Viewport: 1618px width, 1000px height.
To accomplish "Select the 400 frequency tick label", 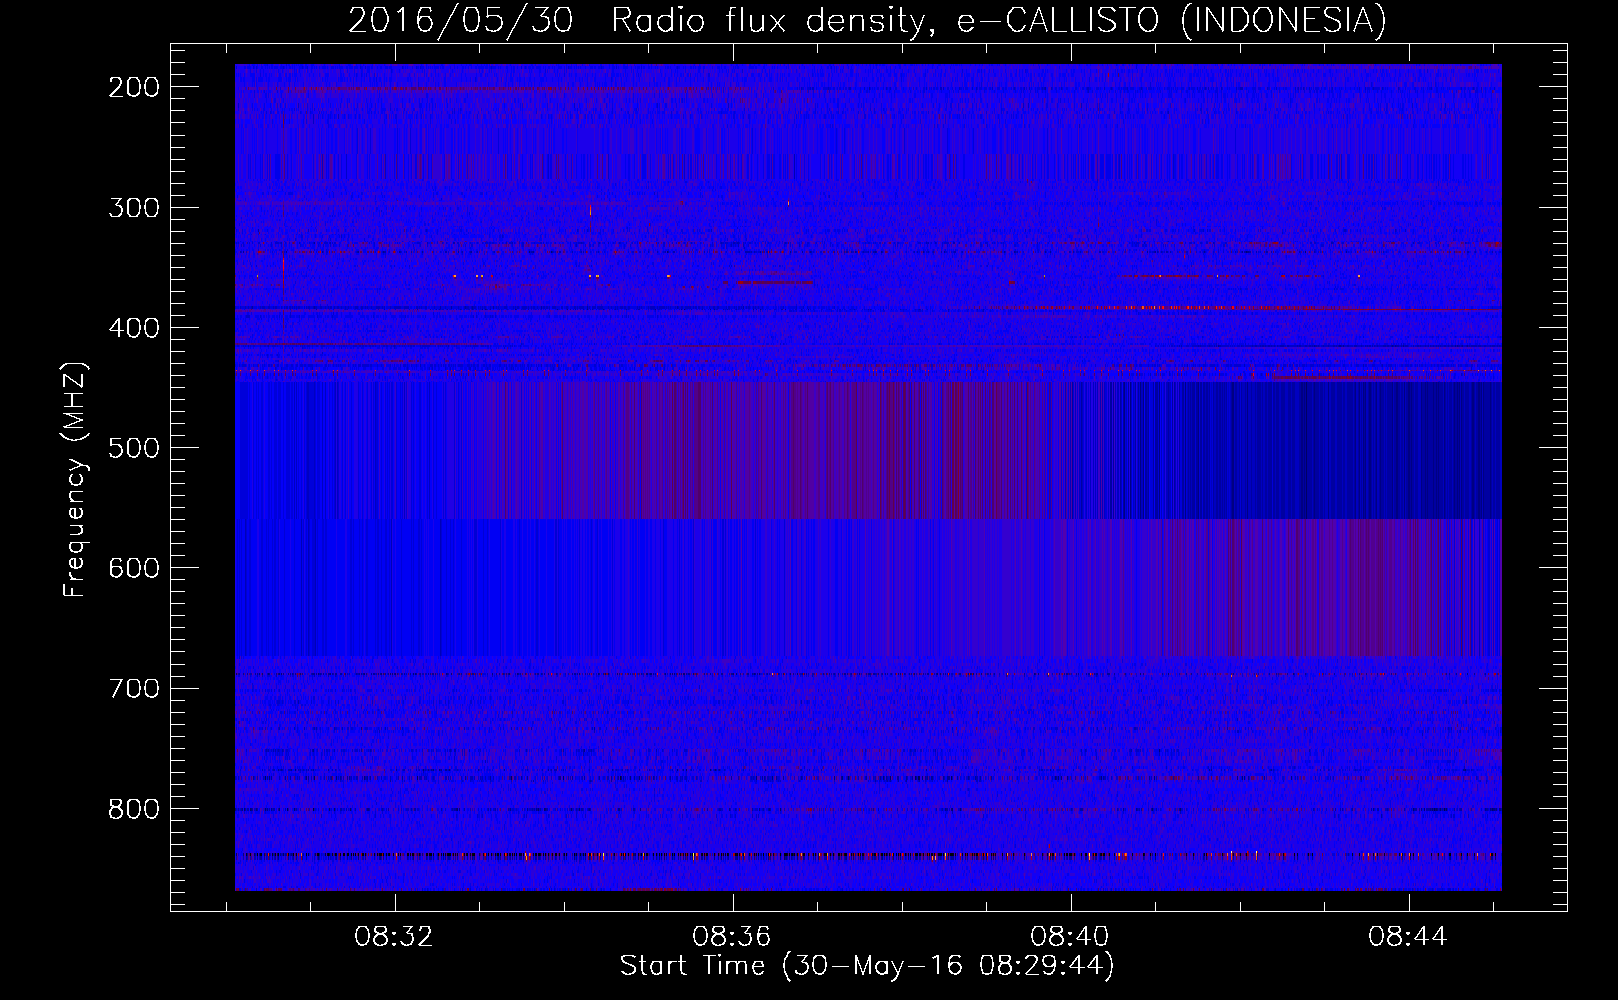I will click(134, 328).
